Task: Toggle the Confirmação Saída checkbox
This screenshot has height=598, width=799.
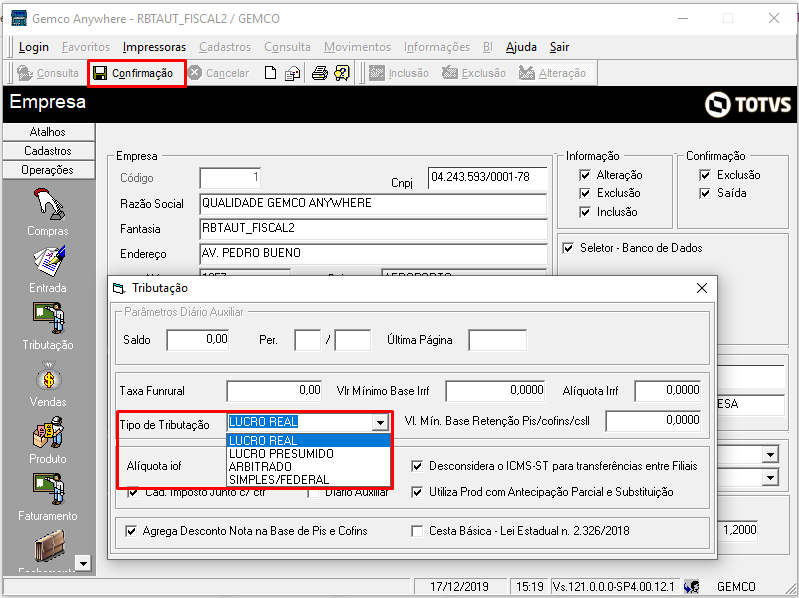Action: click(705, 194)
